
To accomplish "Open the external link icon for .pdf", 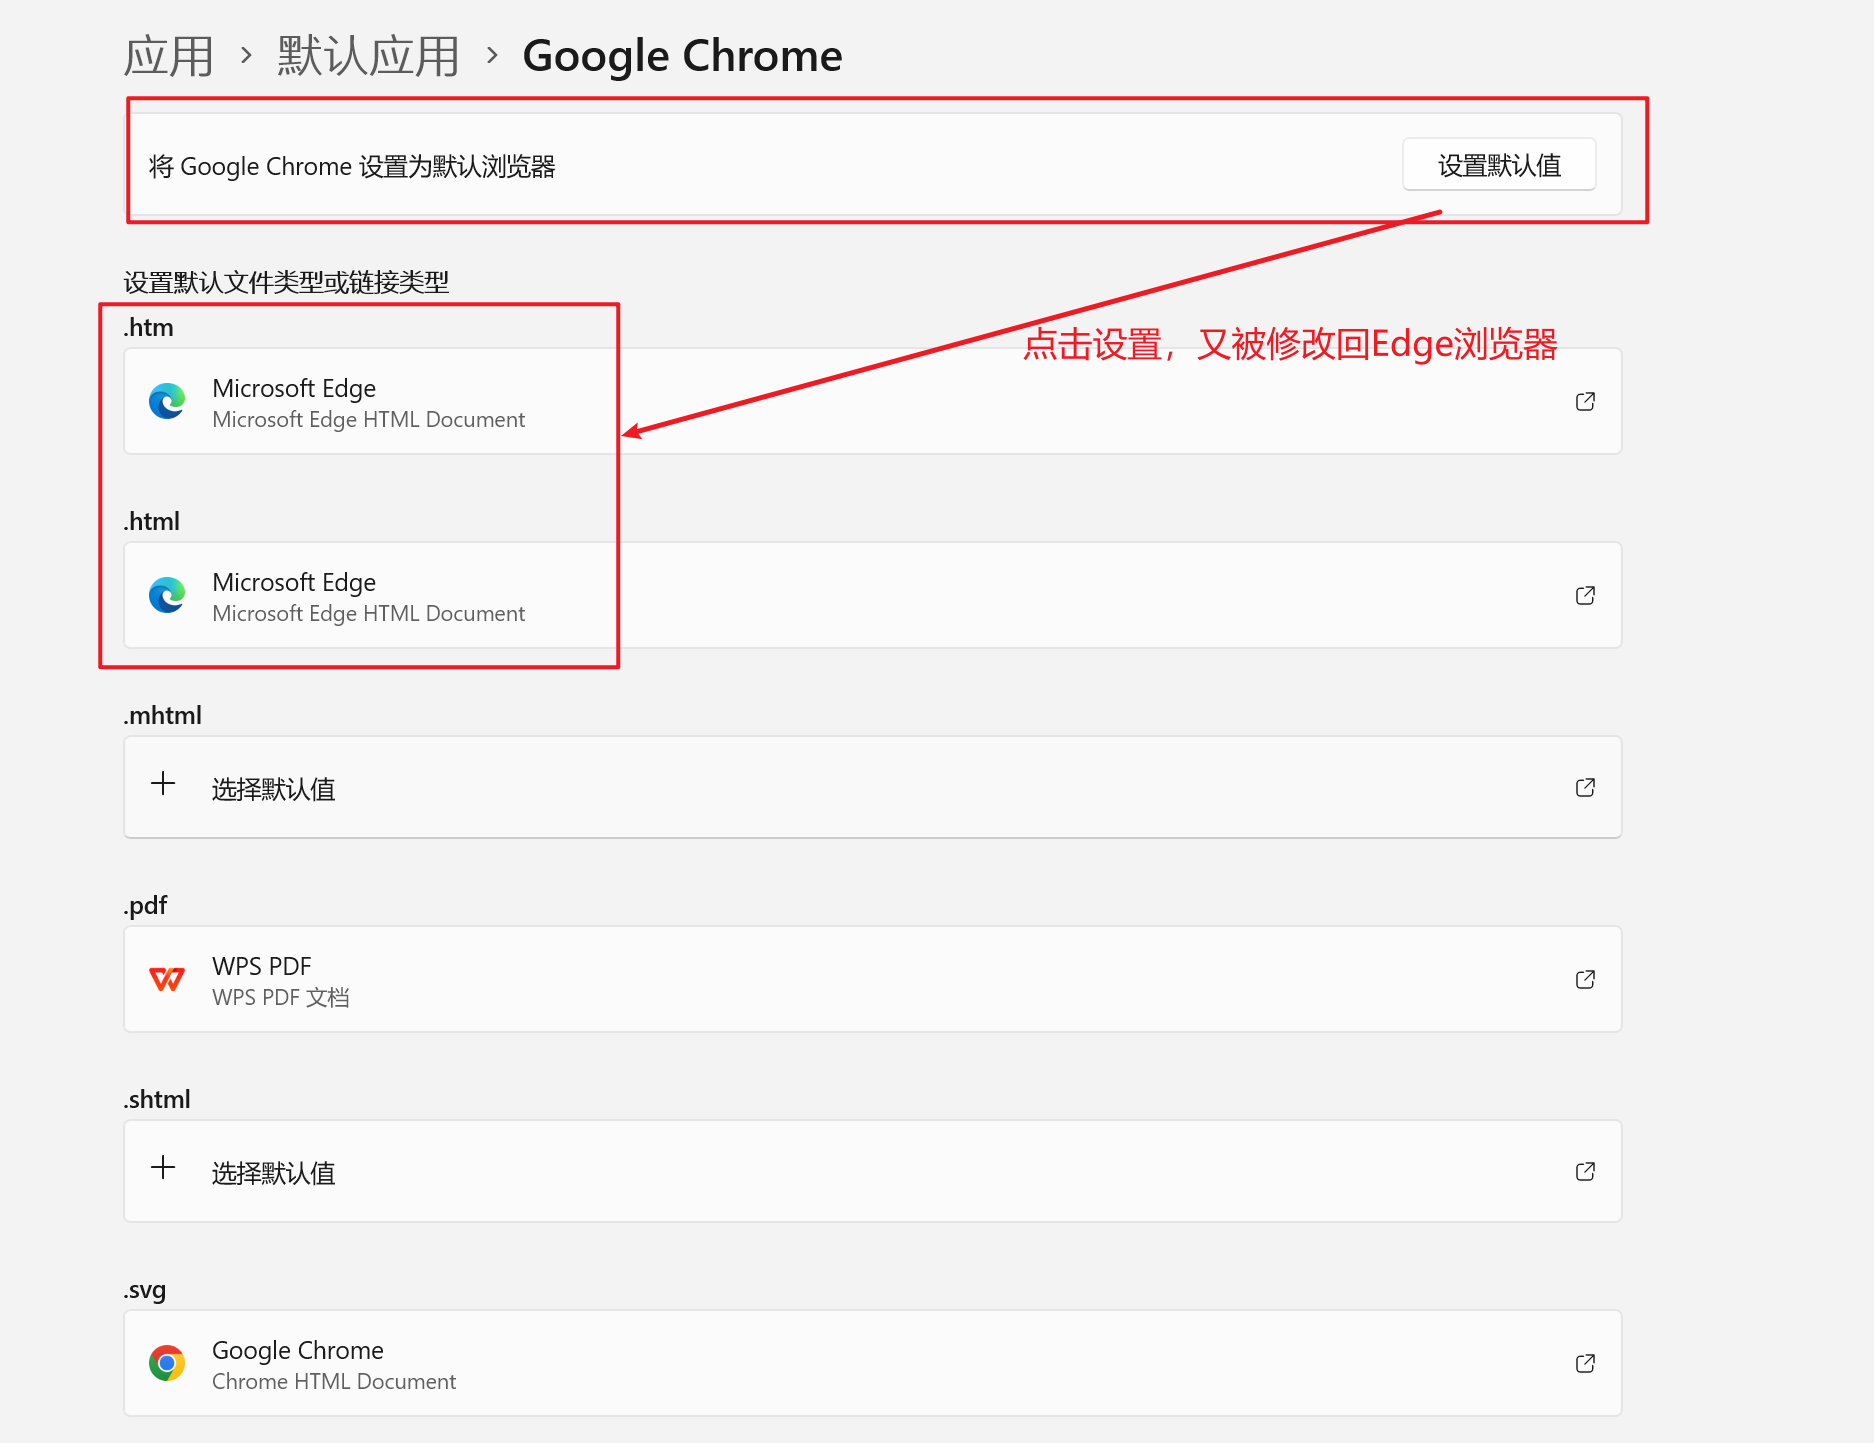I will pyautogui.click(x=1585, y=979).
